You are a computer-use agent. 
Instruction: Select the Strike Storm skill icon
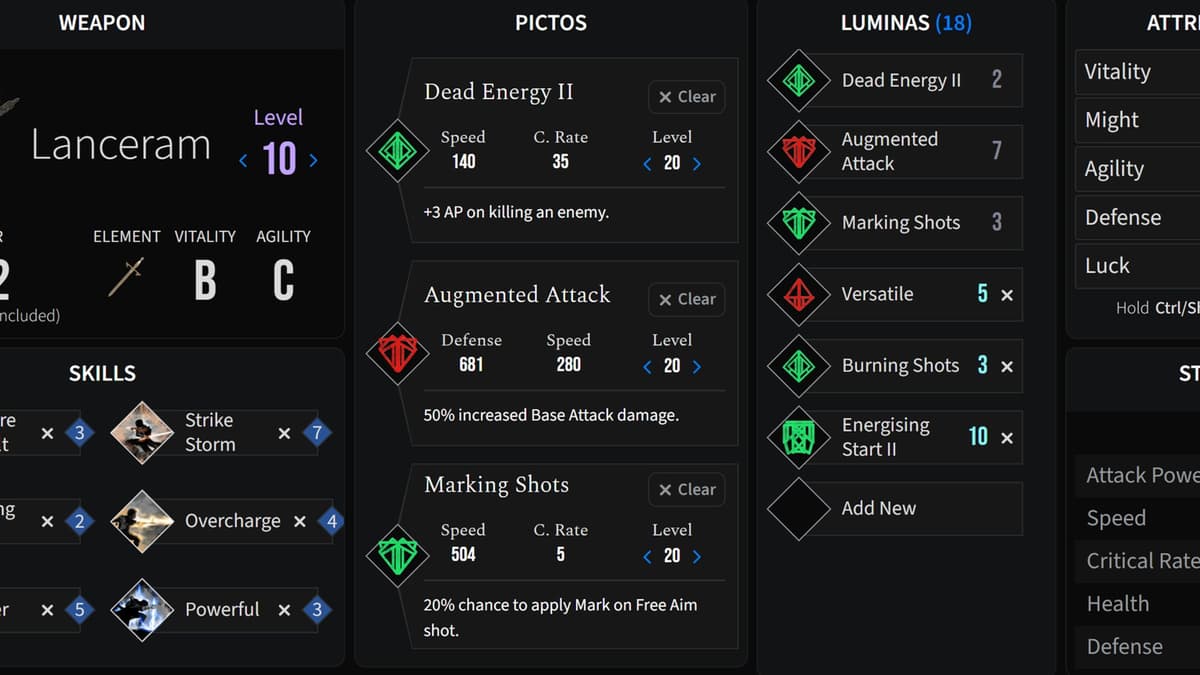142,433
